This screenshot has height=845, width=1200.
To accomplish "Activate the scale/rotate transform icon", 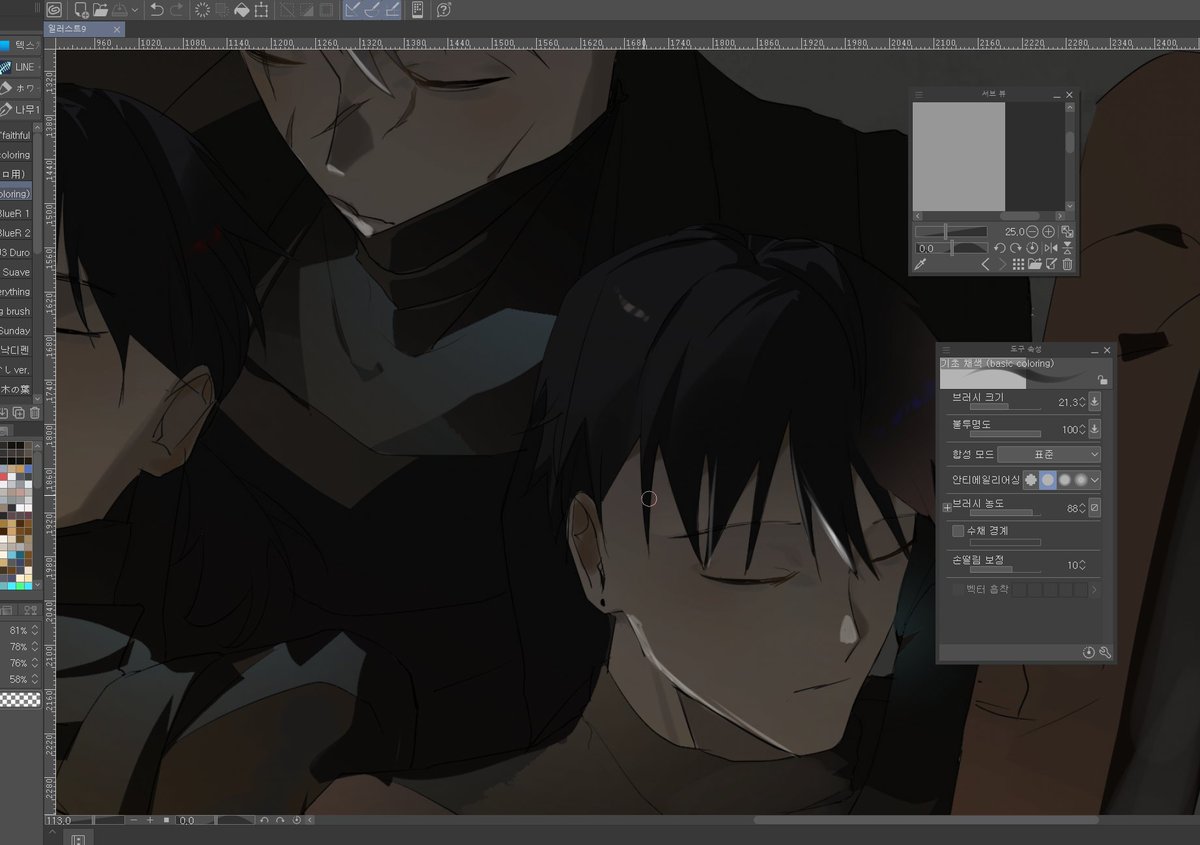I will [261, 10].
